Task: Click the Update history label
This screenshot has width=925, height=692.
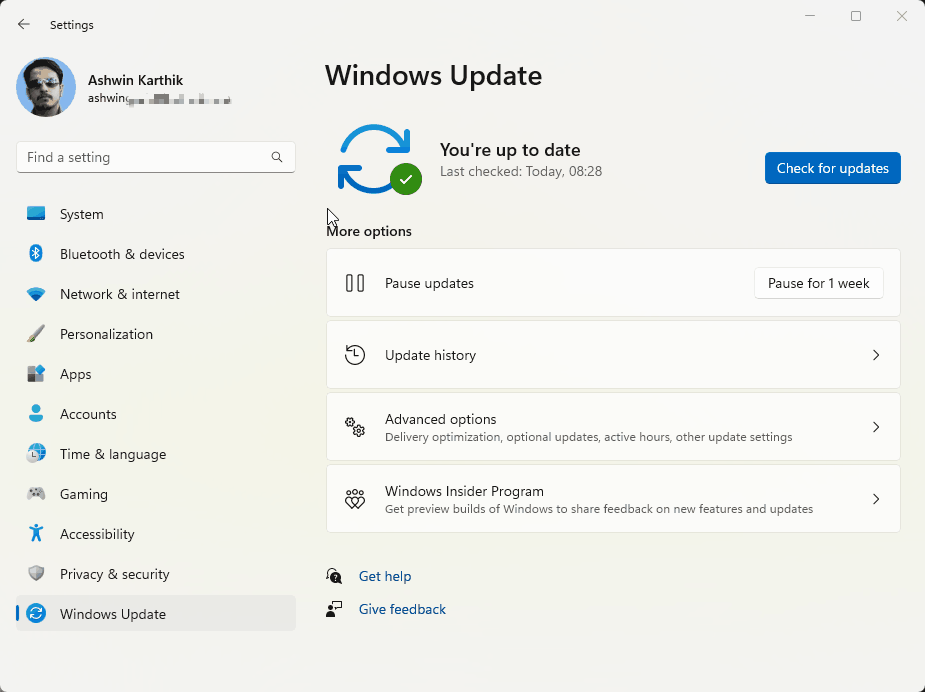Action: pos(431,355)
